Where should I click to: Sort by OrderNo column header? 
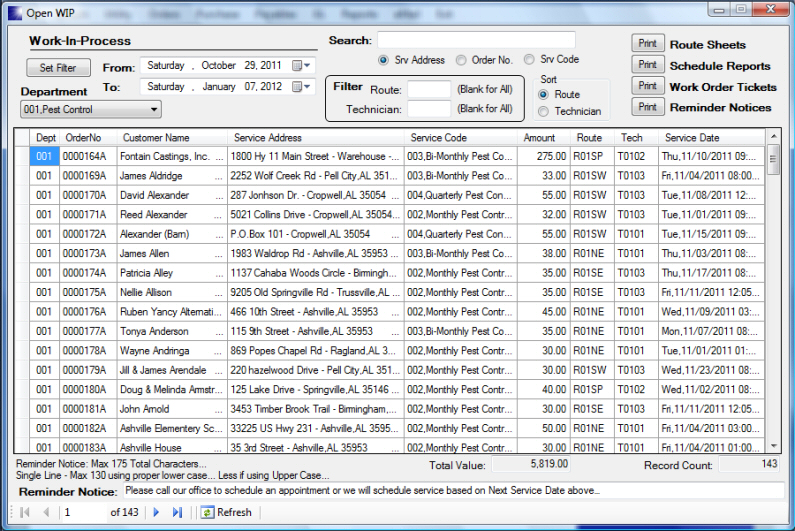point(88,137)
